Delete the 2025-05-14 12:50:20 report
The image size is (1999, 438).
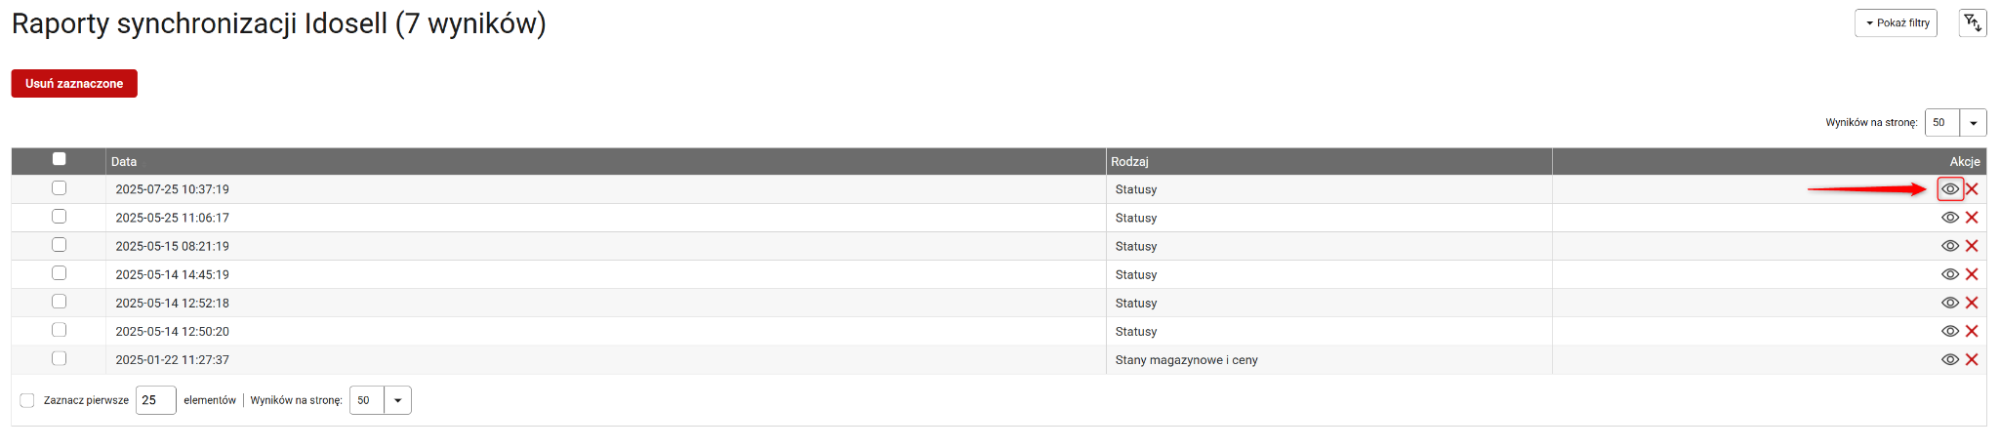[1971, 331]
